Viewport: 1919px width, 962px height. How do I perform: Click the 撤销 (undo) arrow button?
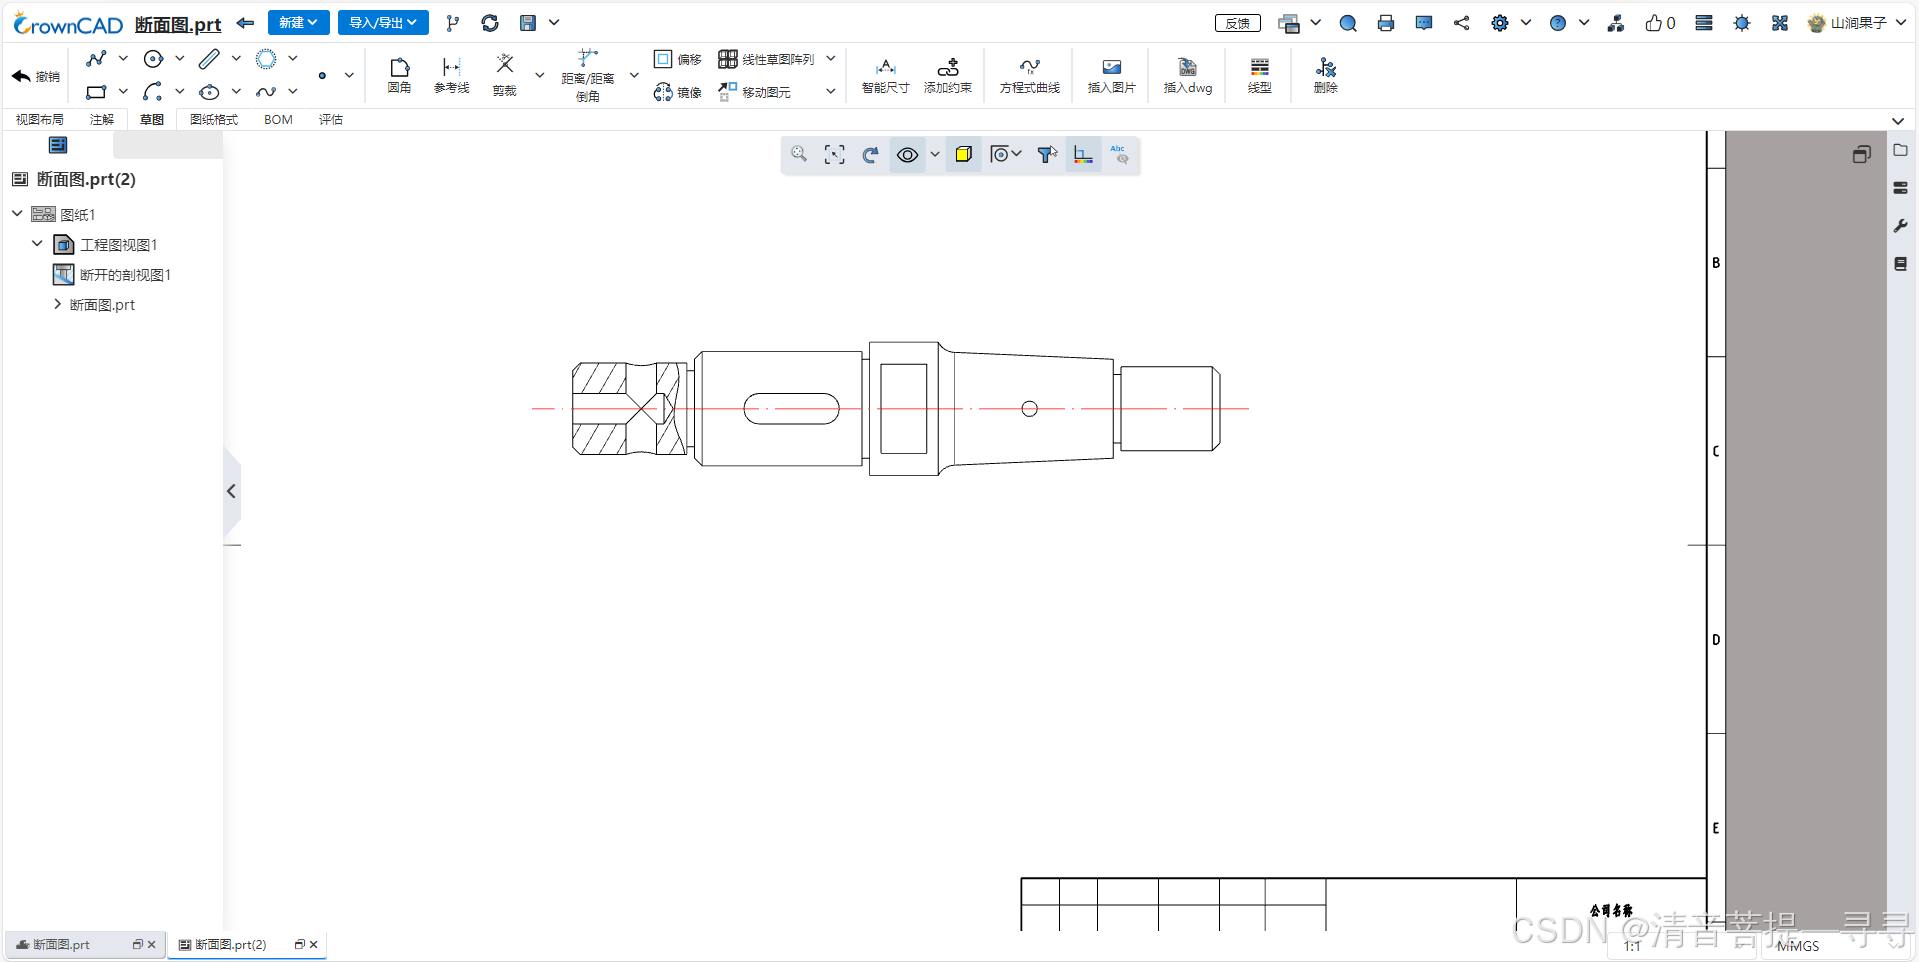coord(35,76)
